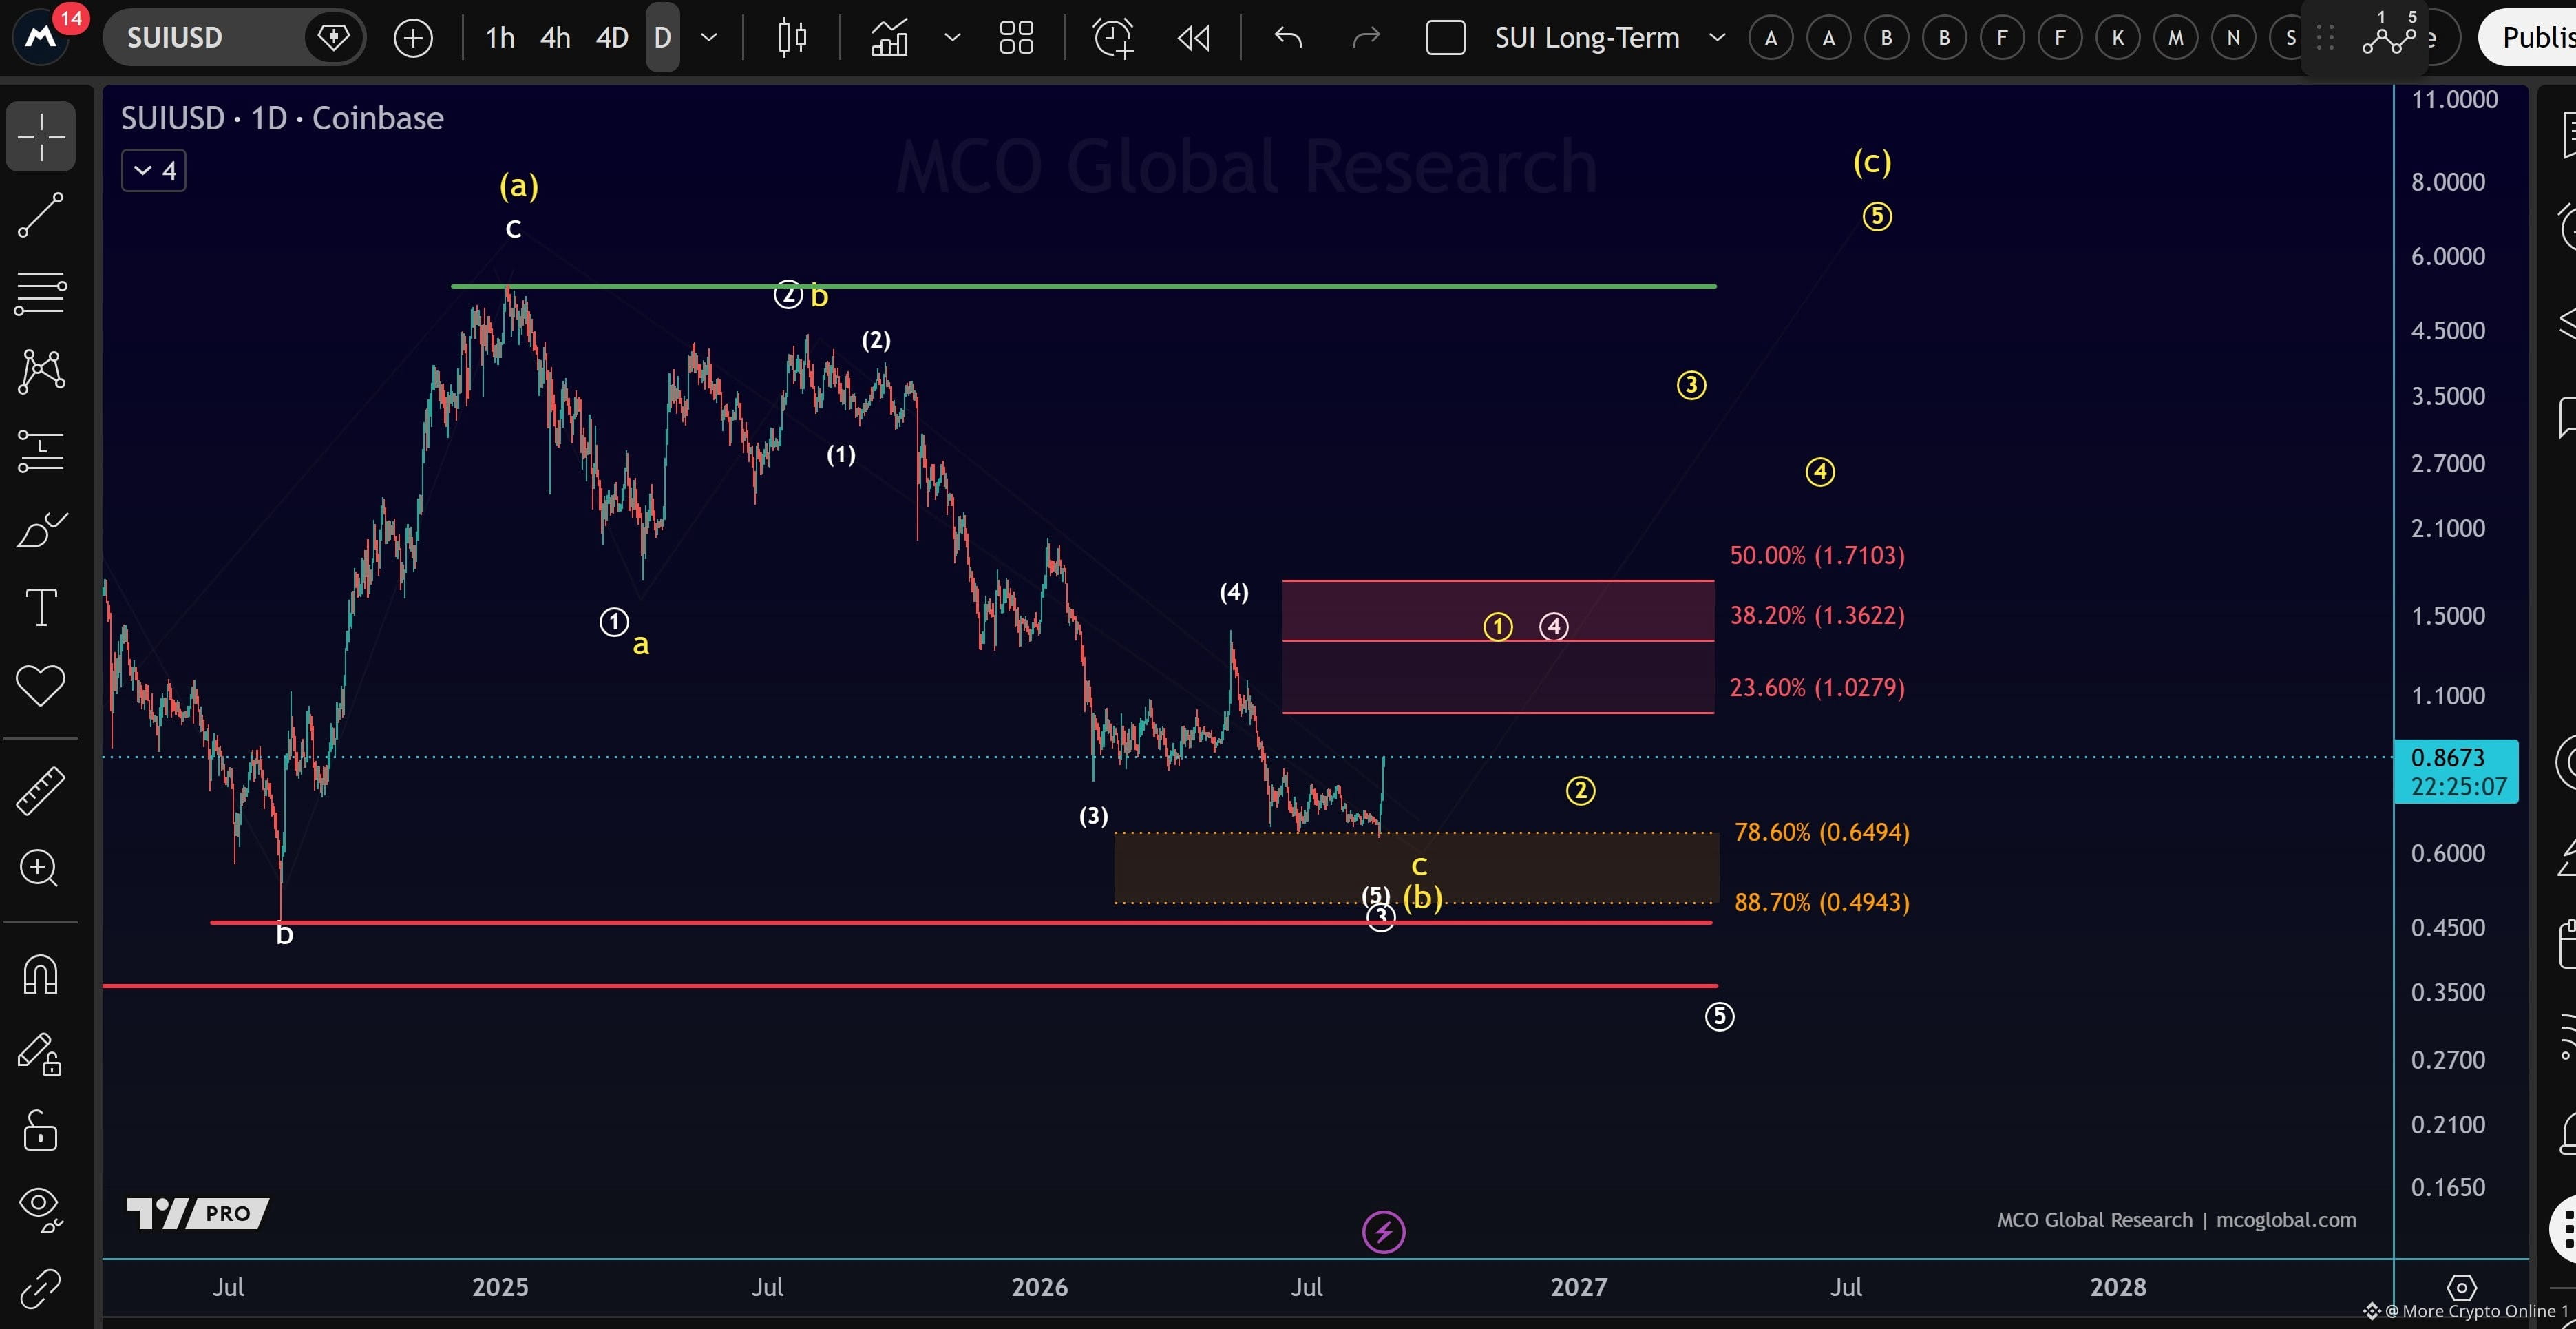Select the brush drawing tool
The height and width of the screenshot is (1329, 2576).
(x=41, y=530)
